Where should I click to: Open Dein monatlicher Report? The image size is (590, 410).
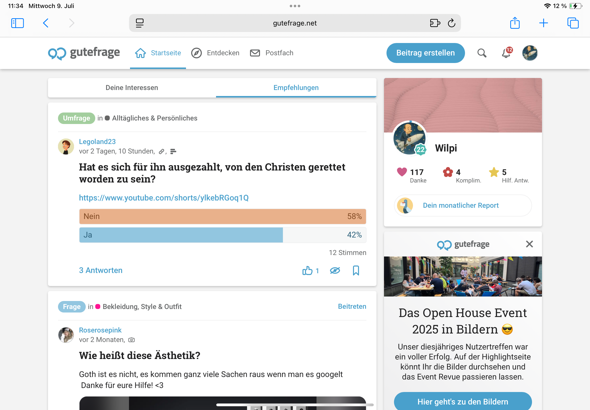click(463, 205)
